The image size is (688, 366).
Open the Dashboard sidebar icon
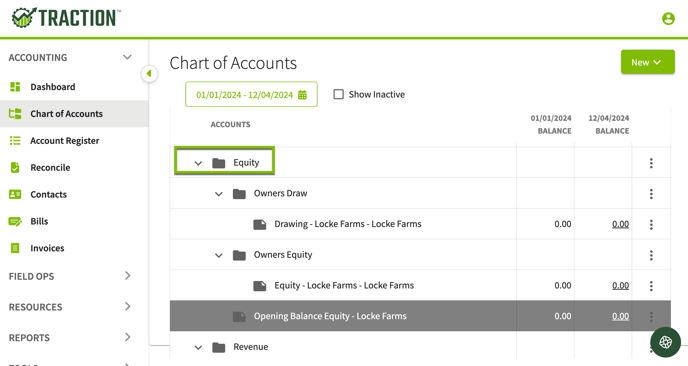point(15,87)
